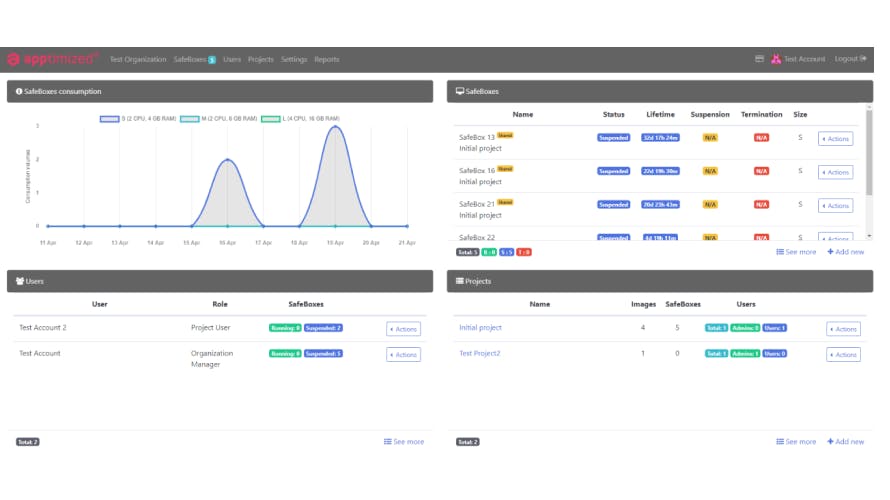Click the Images column header in Projects
The width and height of the screenshot is (890, 500).
click(x=644, y=304)
